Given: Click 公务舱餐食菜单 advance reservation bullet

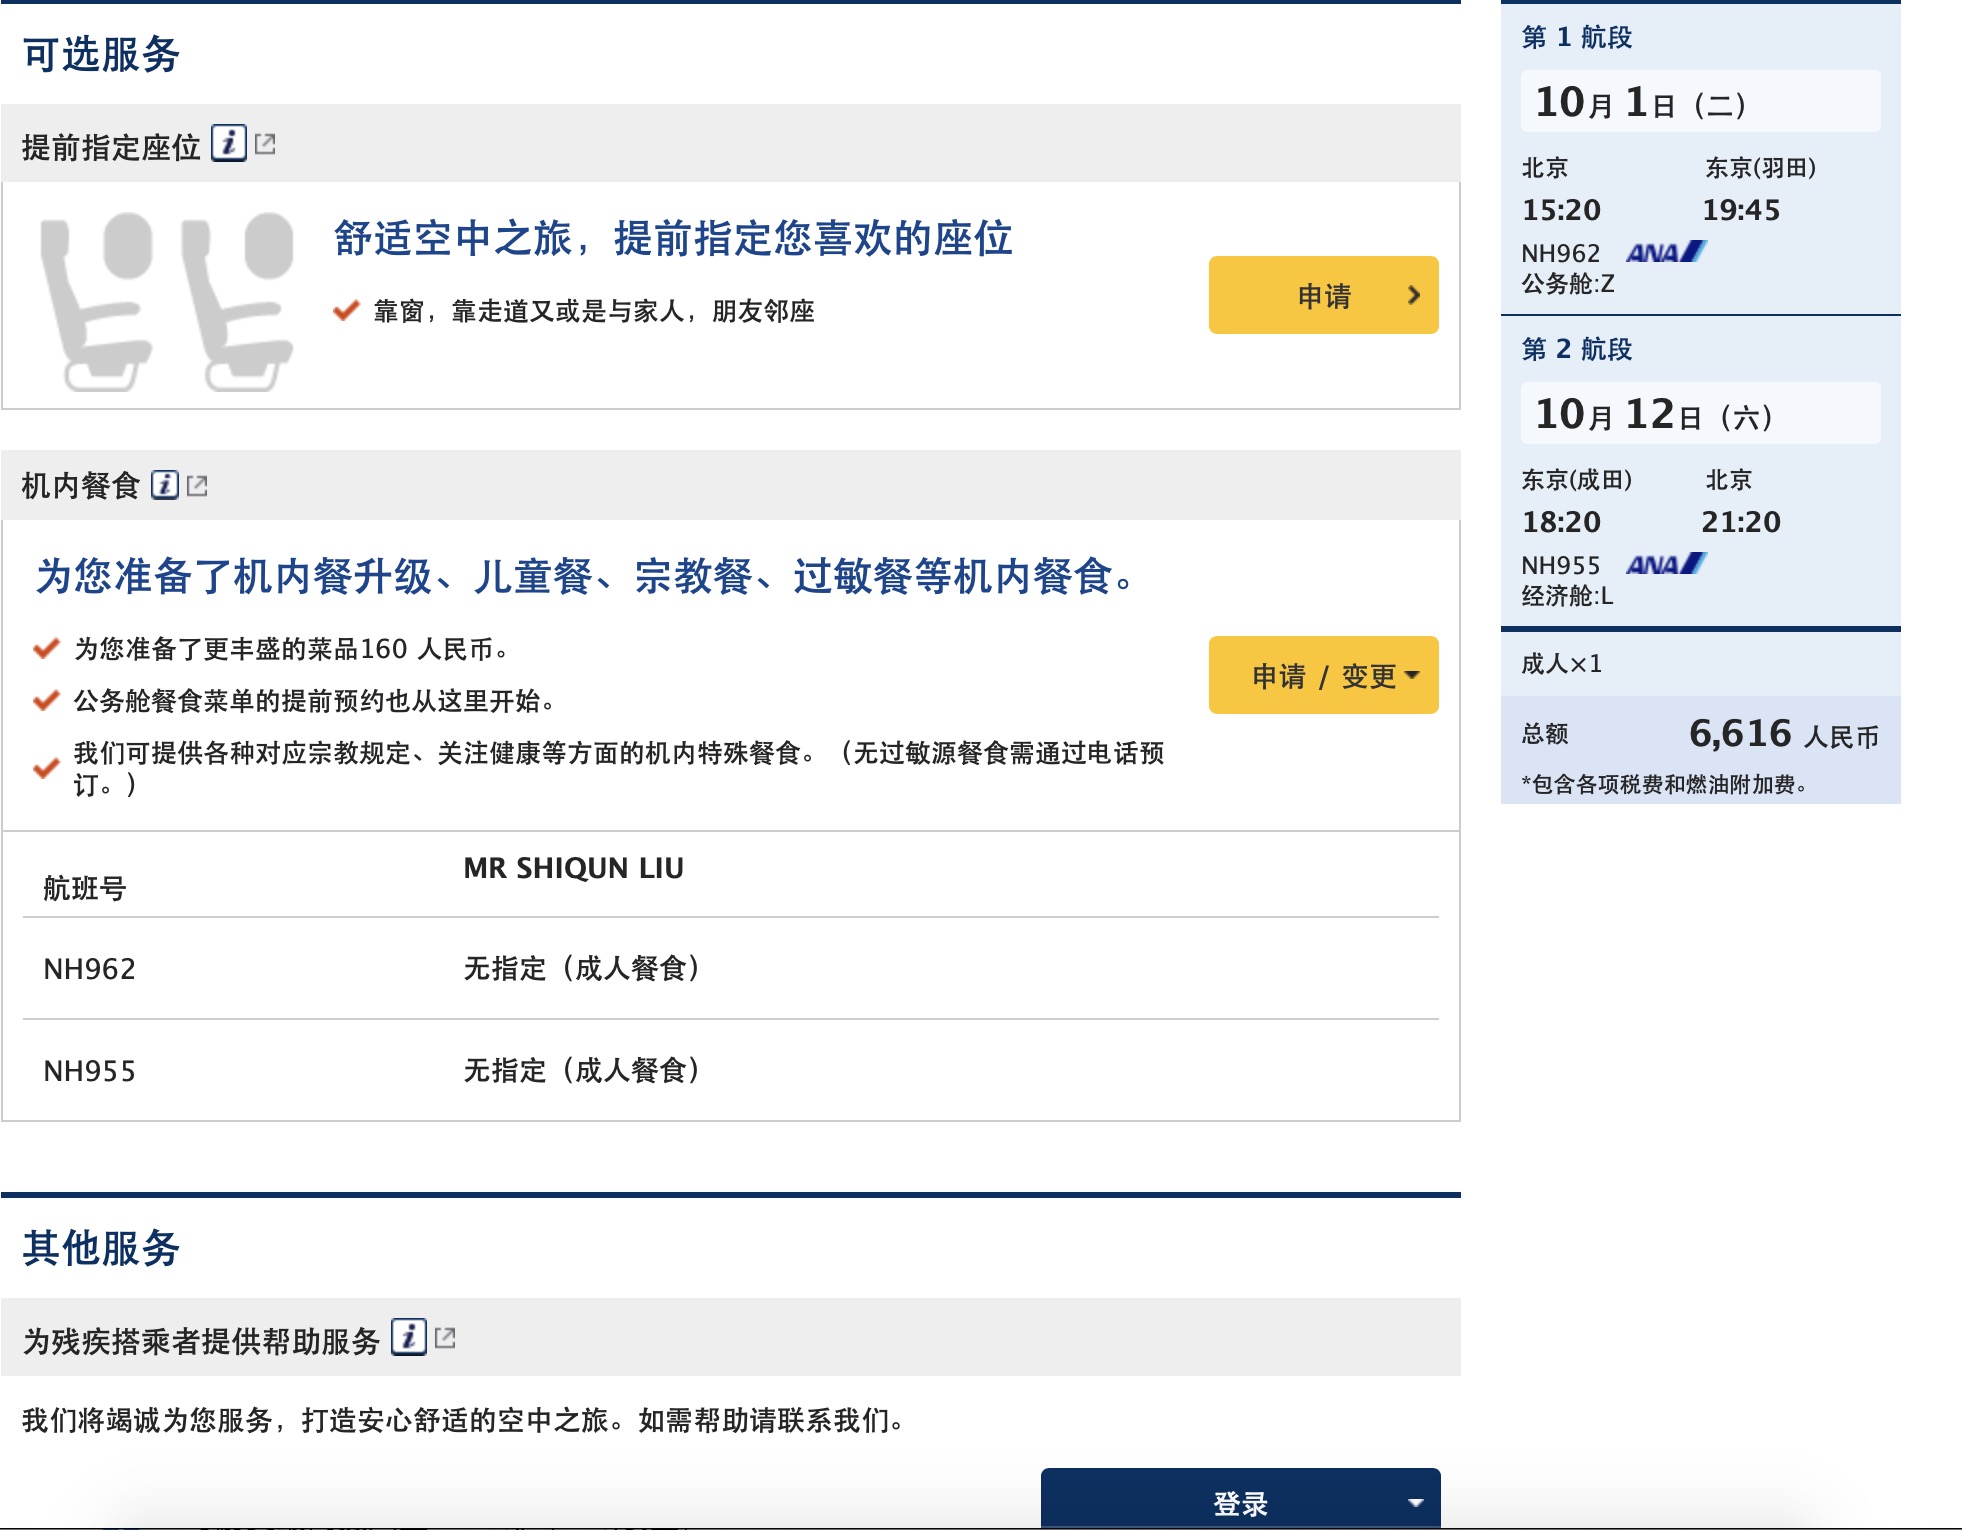Looking at the screenshot, I should [314, 701].
